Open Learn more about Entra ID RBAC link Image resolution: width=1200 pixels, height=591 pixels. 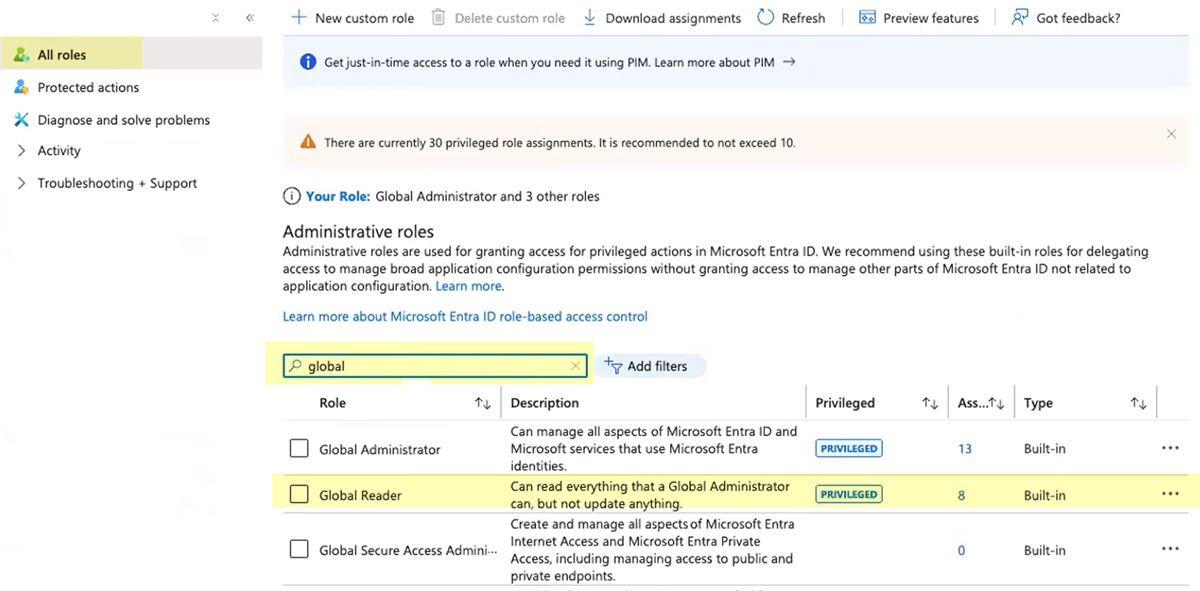click(x=465, y=317)
